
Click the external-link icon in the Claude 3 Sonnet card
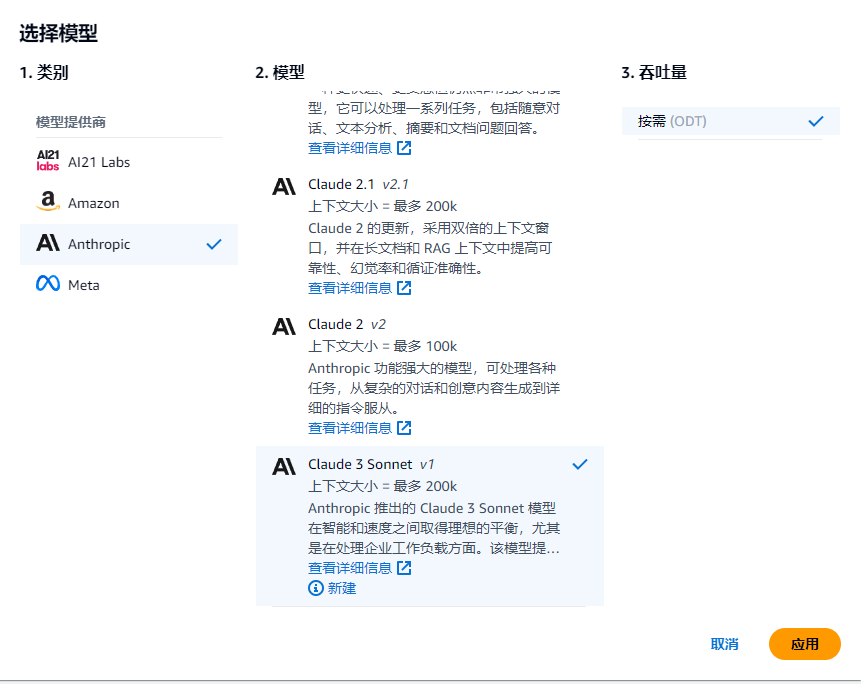coord(404,567)
